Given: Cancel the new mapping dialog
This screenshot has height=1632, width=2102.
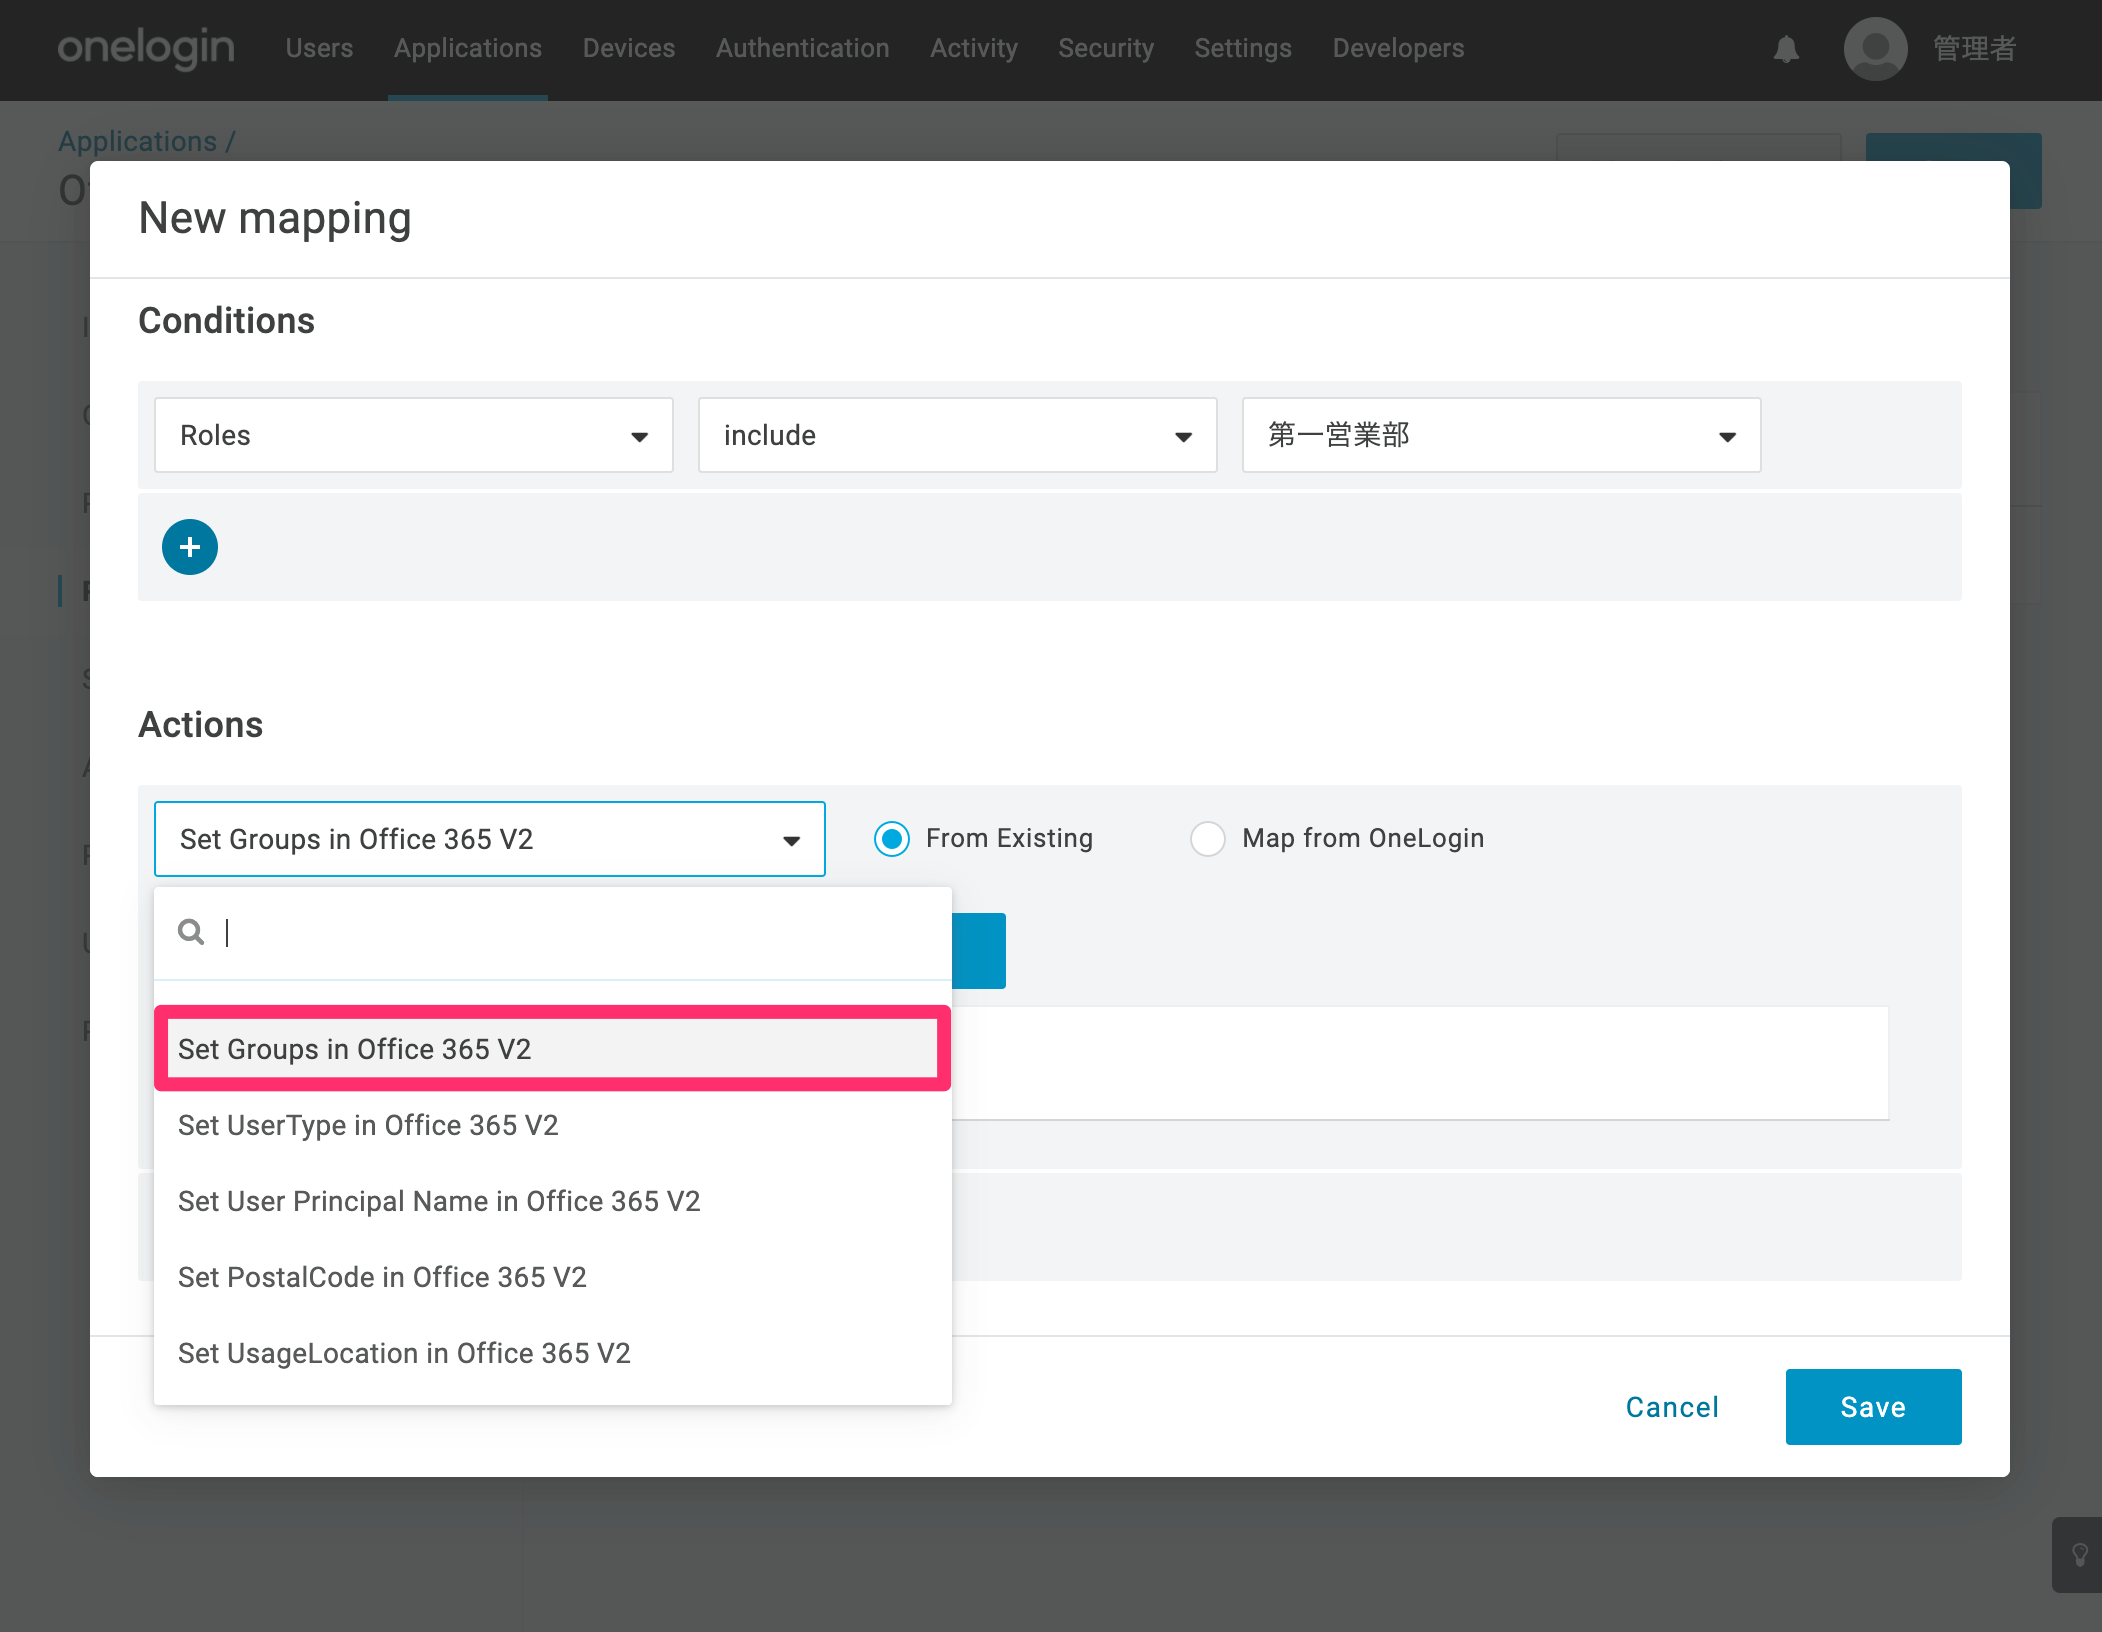Looking at the screenshot, I should [1672, 1407].
